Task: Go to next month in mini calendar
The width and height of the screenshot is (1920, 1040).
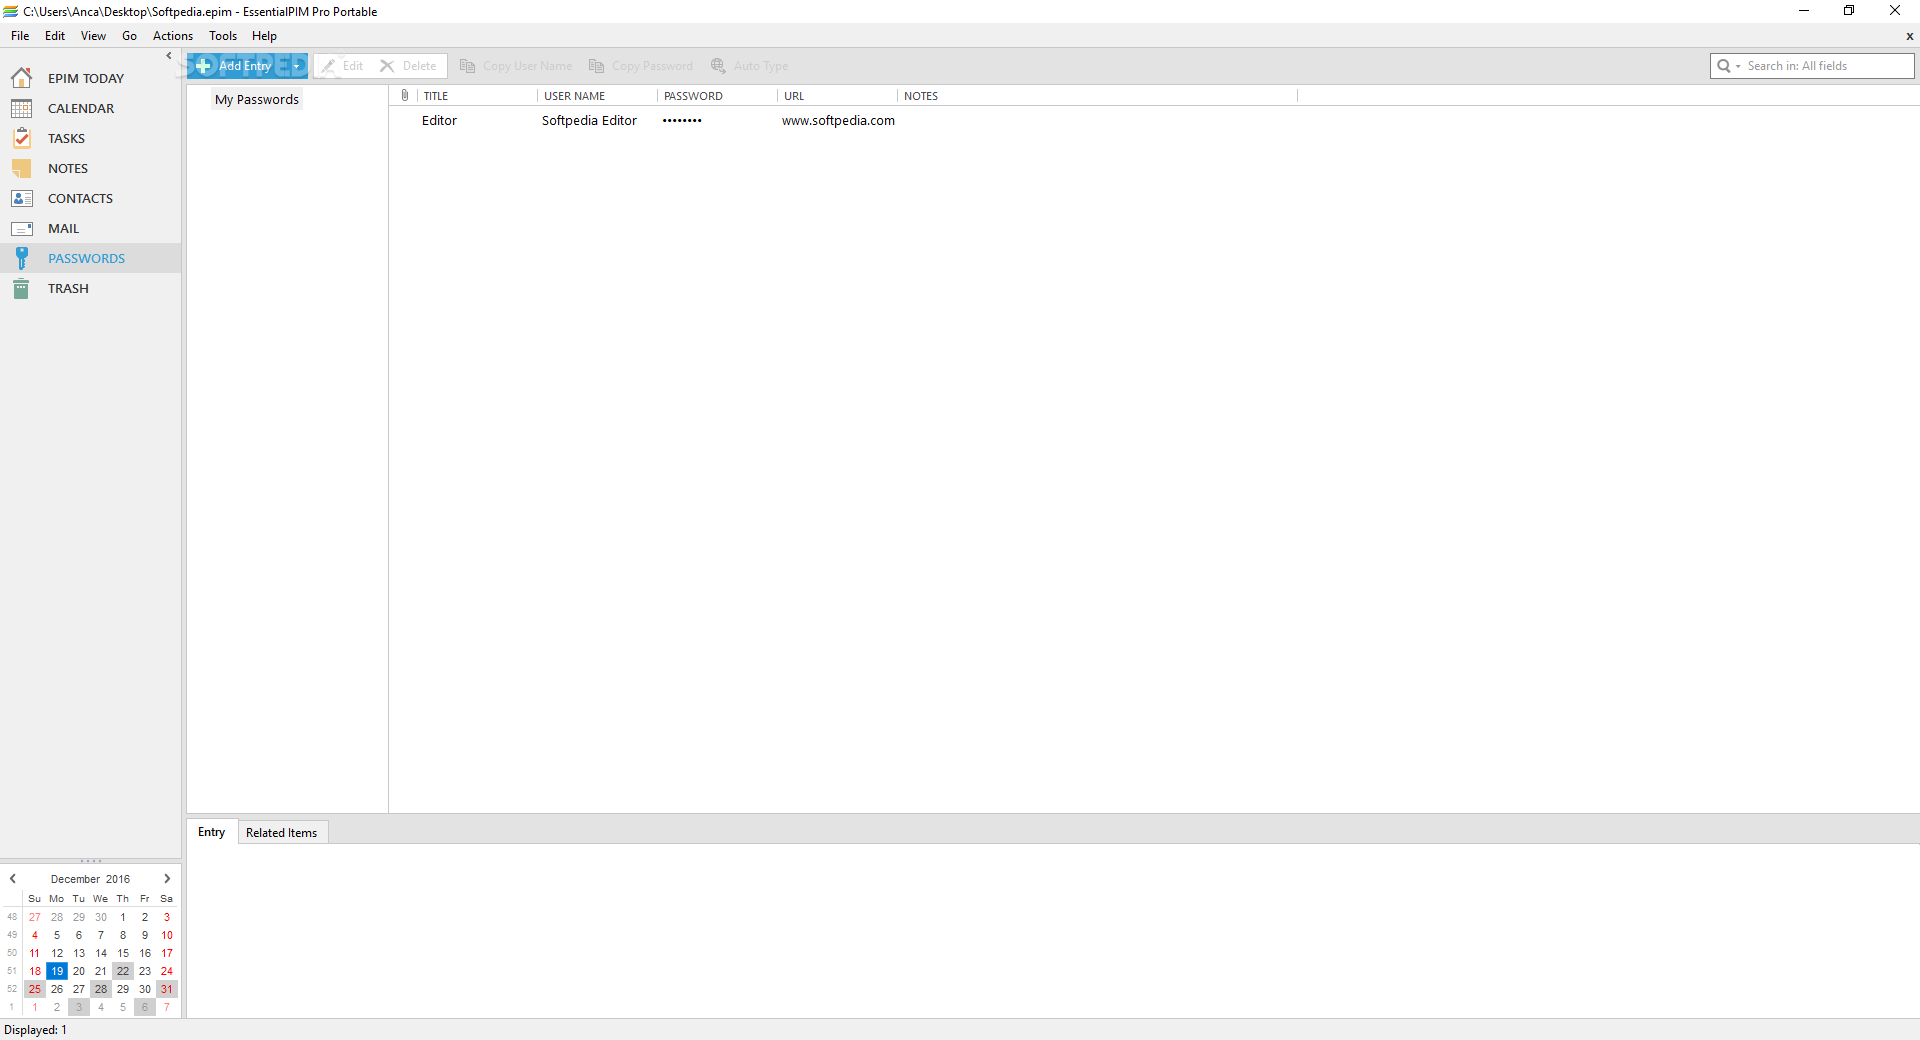Action: (x=167, y=879)
